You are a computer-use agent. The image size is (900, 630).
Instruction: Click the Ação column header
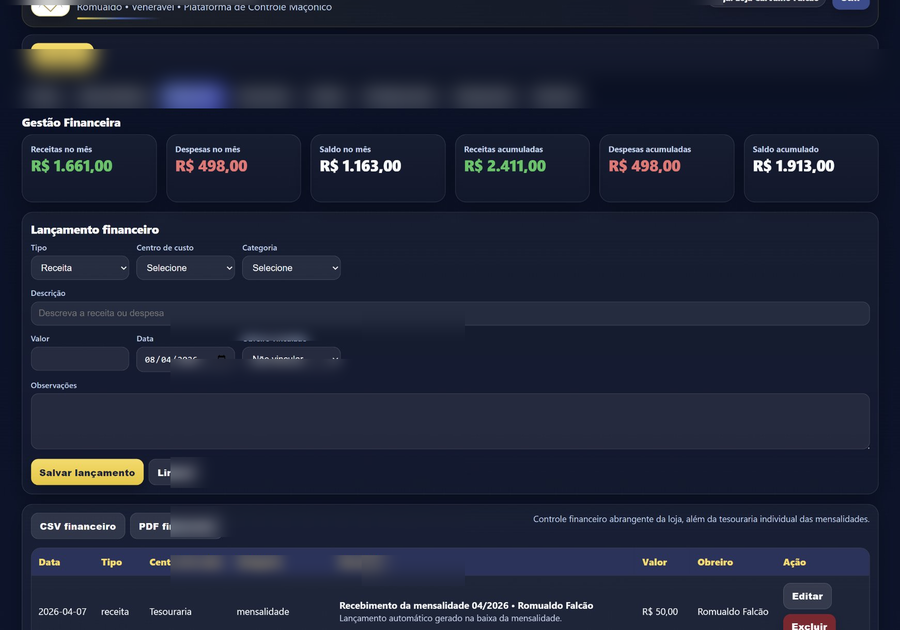pos(794,562)
